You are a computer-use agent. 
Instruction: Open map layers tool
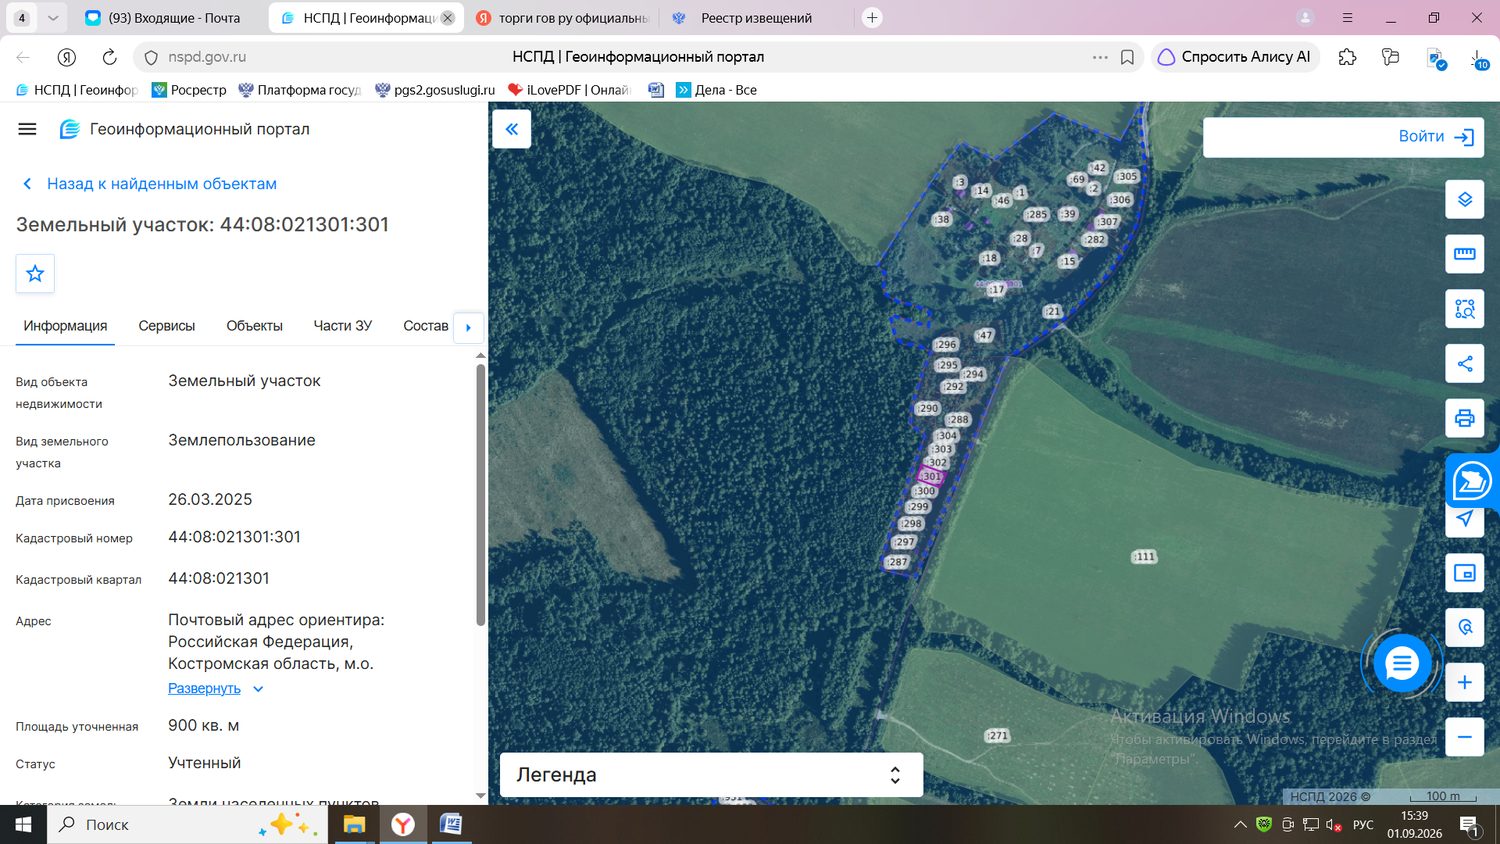click(1464, 200)
